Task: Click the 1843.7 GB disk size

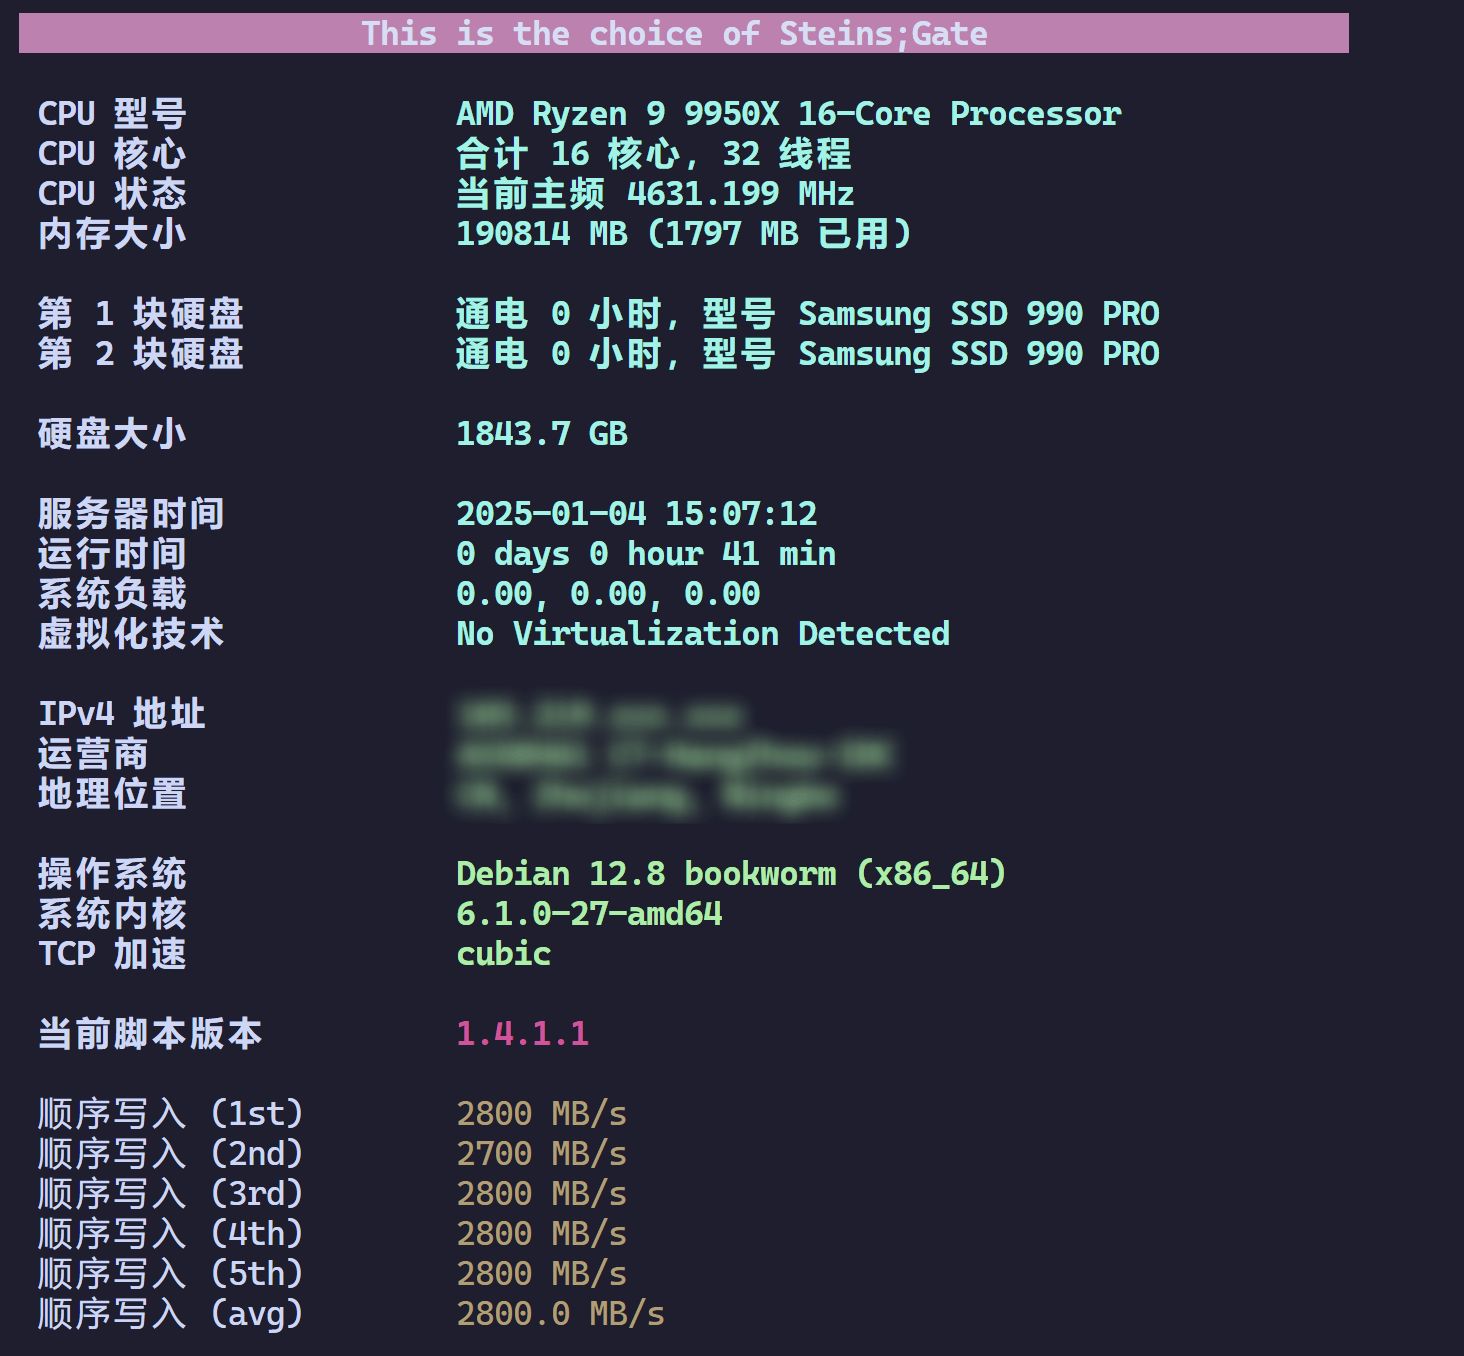Action: (x=541, y=434)
